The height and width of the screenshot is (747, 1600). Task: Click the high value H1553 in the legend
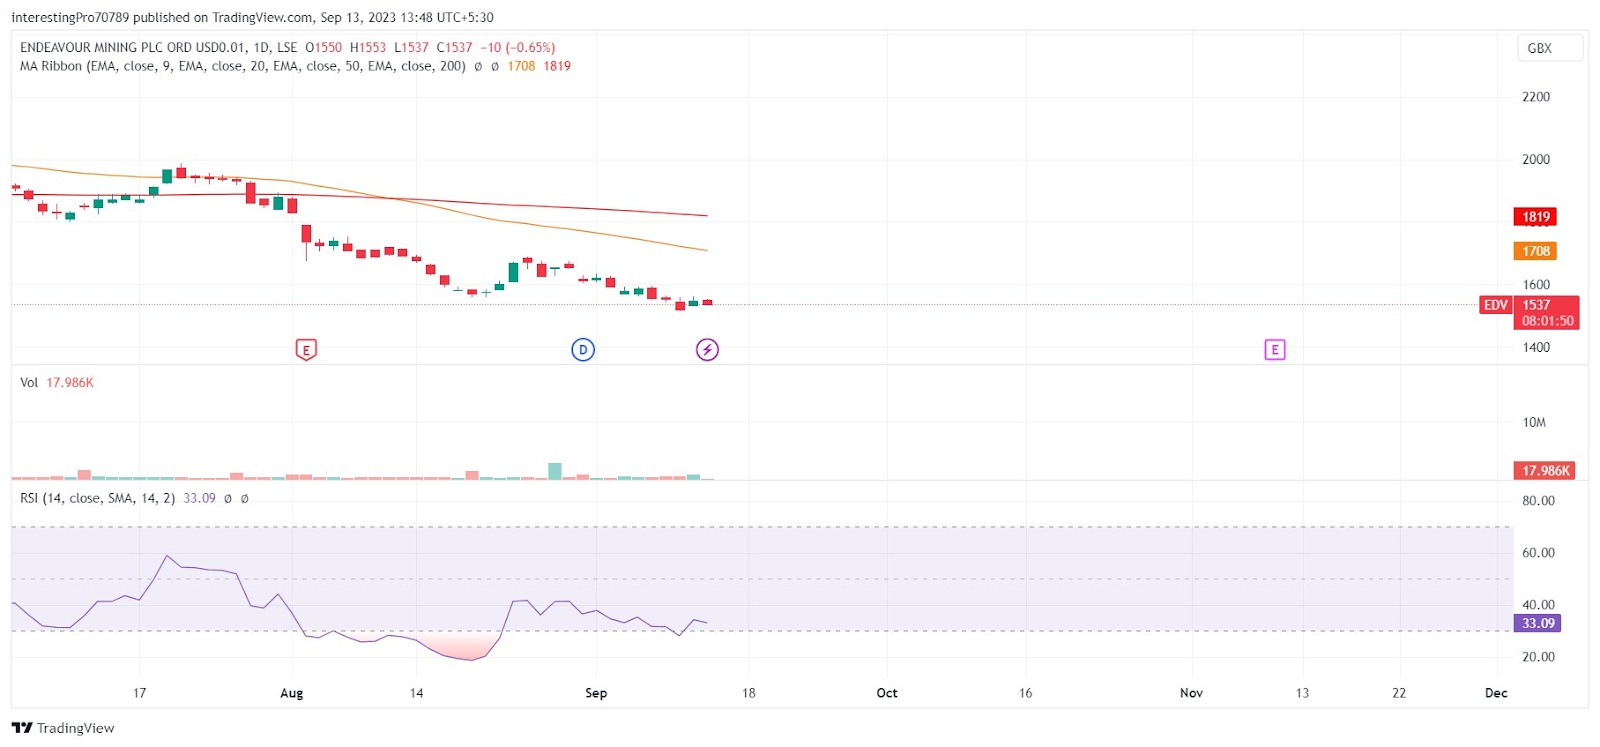point(367,47)
